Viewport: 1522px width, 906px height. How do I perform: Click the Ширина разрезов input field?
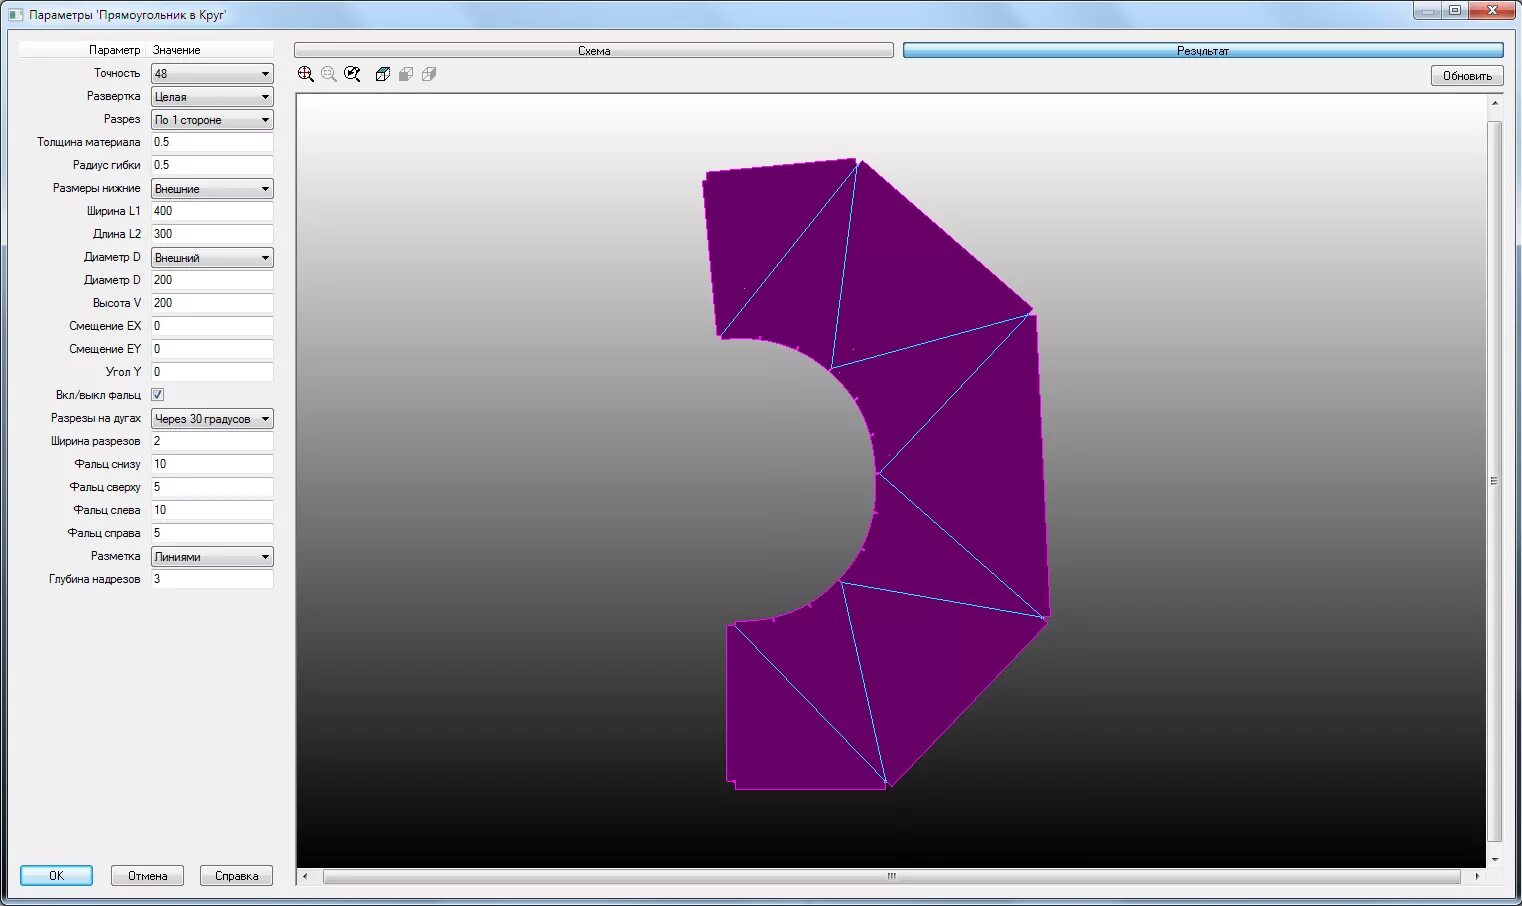coord(212,441)
